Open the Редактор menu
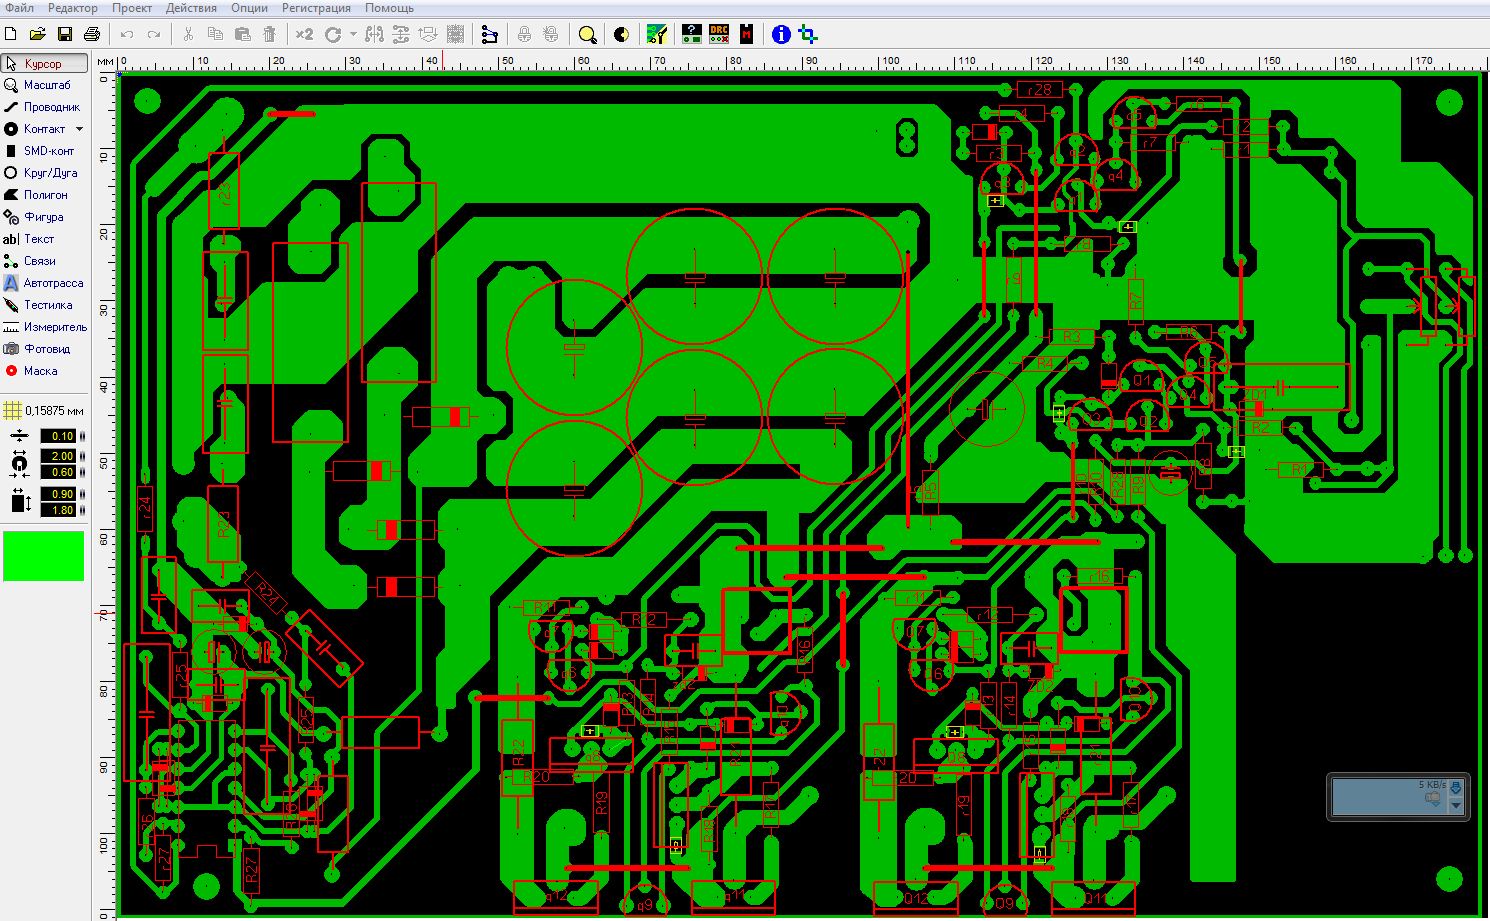This screenshot has width=1490, height=921. pyautogui.click(x=73, y=7)
